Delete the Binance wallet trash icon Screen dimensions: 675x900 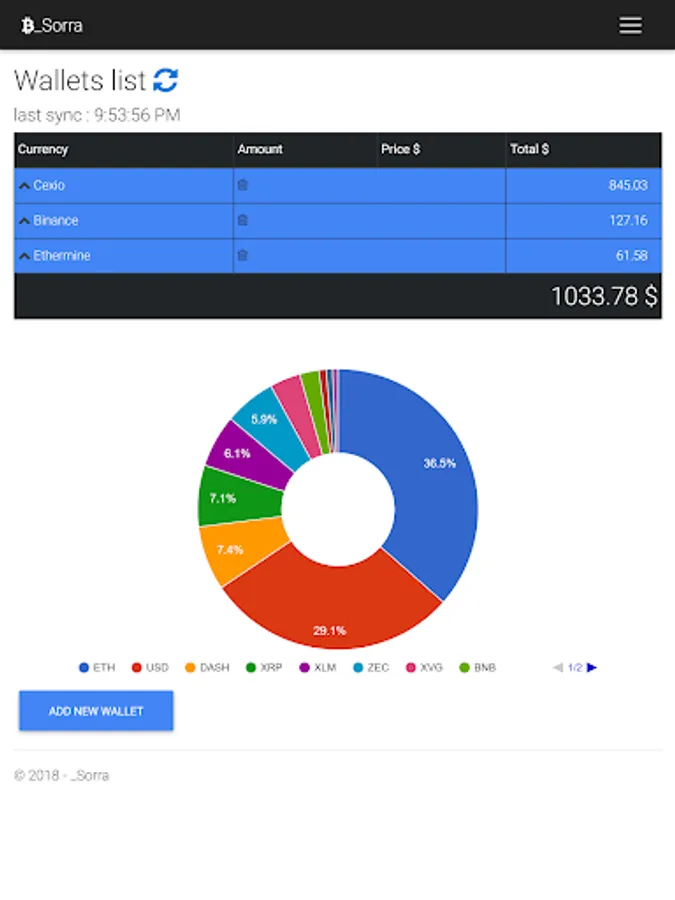242,220
